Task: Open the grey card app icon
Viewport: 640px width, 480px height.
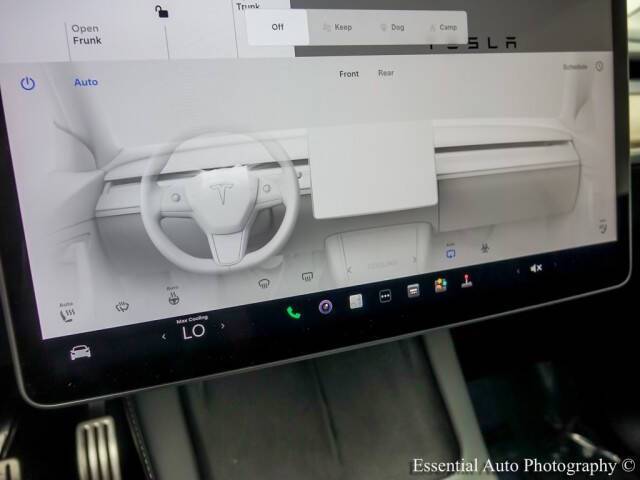Action: coord(413,291)
